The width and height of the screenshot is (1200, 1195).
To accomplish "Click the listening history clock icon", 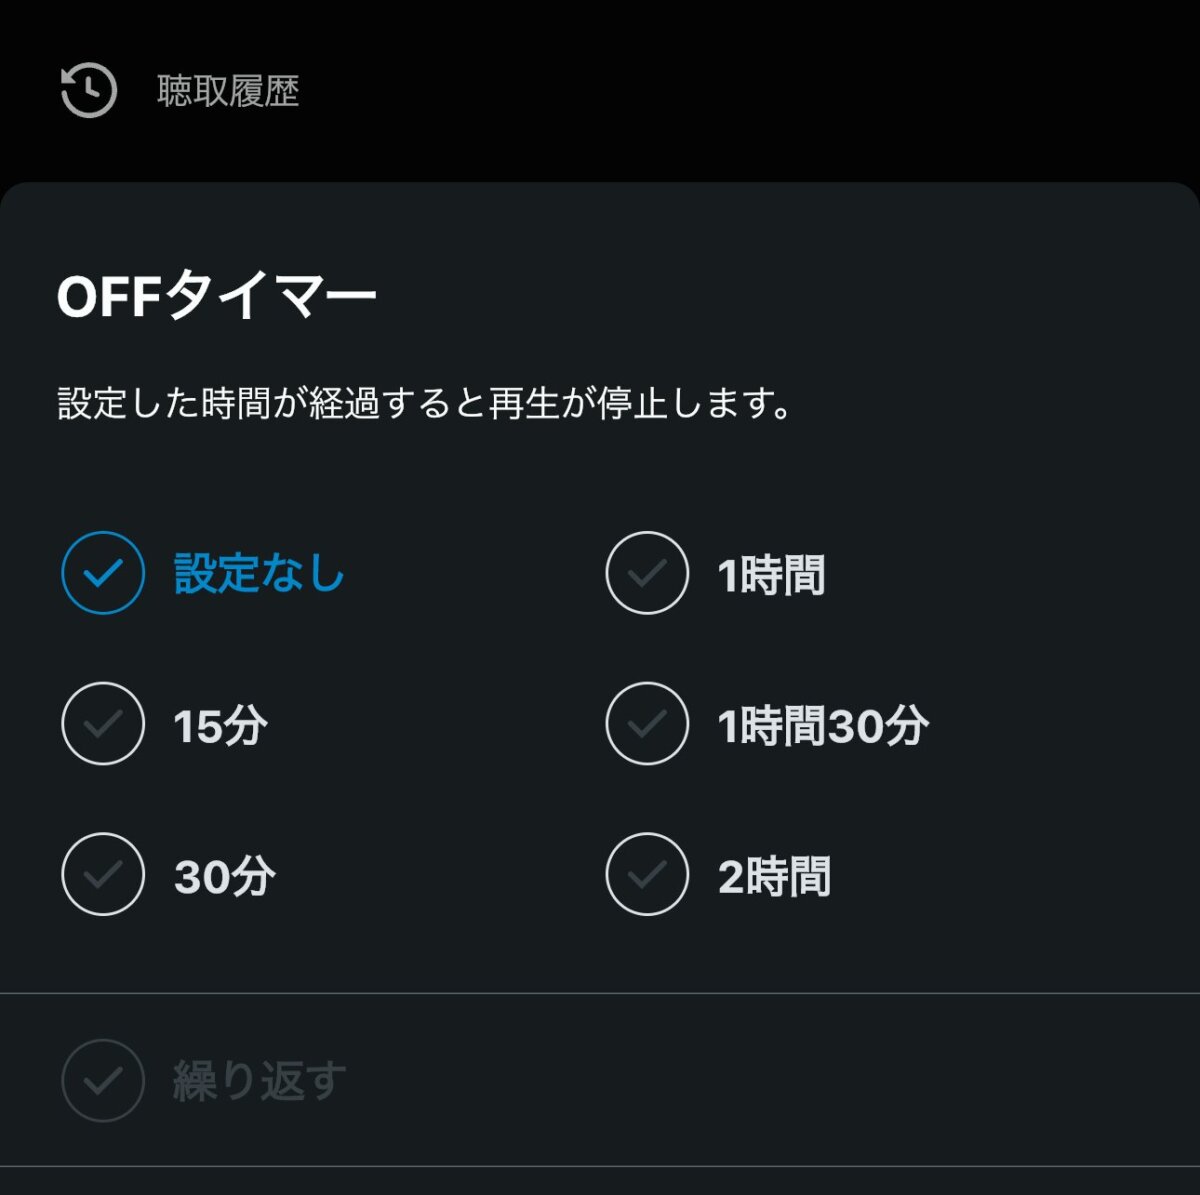I will tap(86, 91).
